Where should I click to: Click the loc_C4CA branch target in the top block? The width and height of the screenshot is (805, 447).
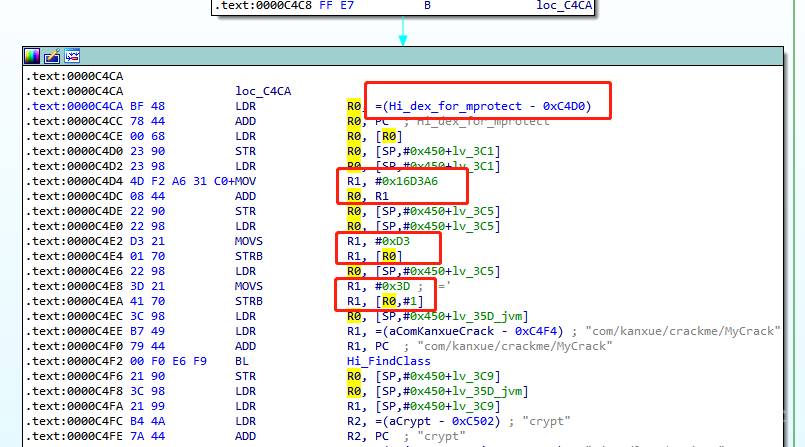pos(564,6)
